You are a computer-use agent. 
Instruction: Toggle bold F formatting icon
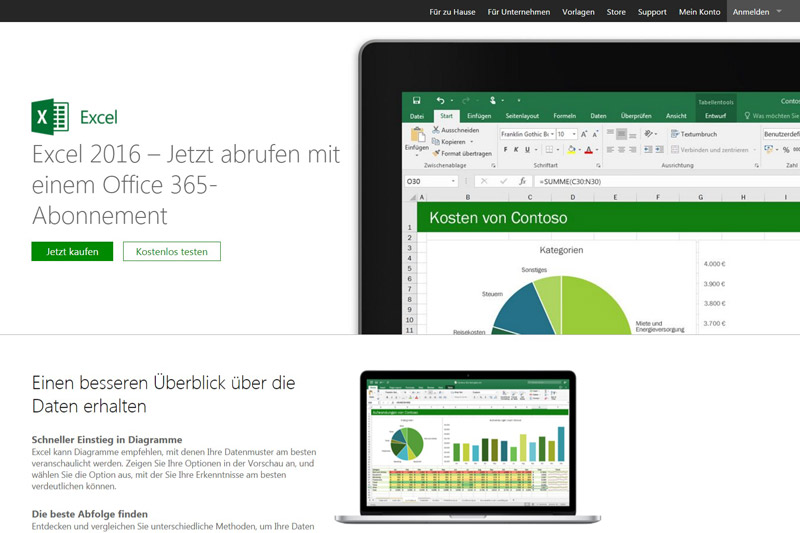pyautogui.click(x=506, y=149)
